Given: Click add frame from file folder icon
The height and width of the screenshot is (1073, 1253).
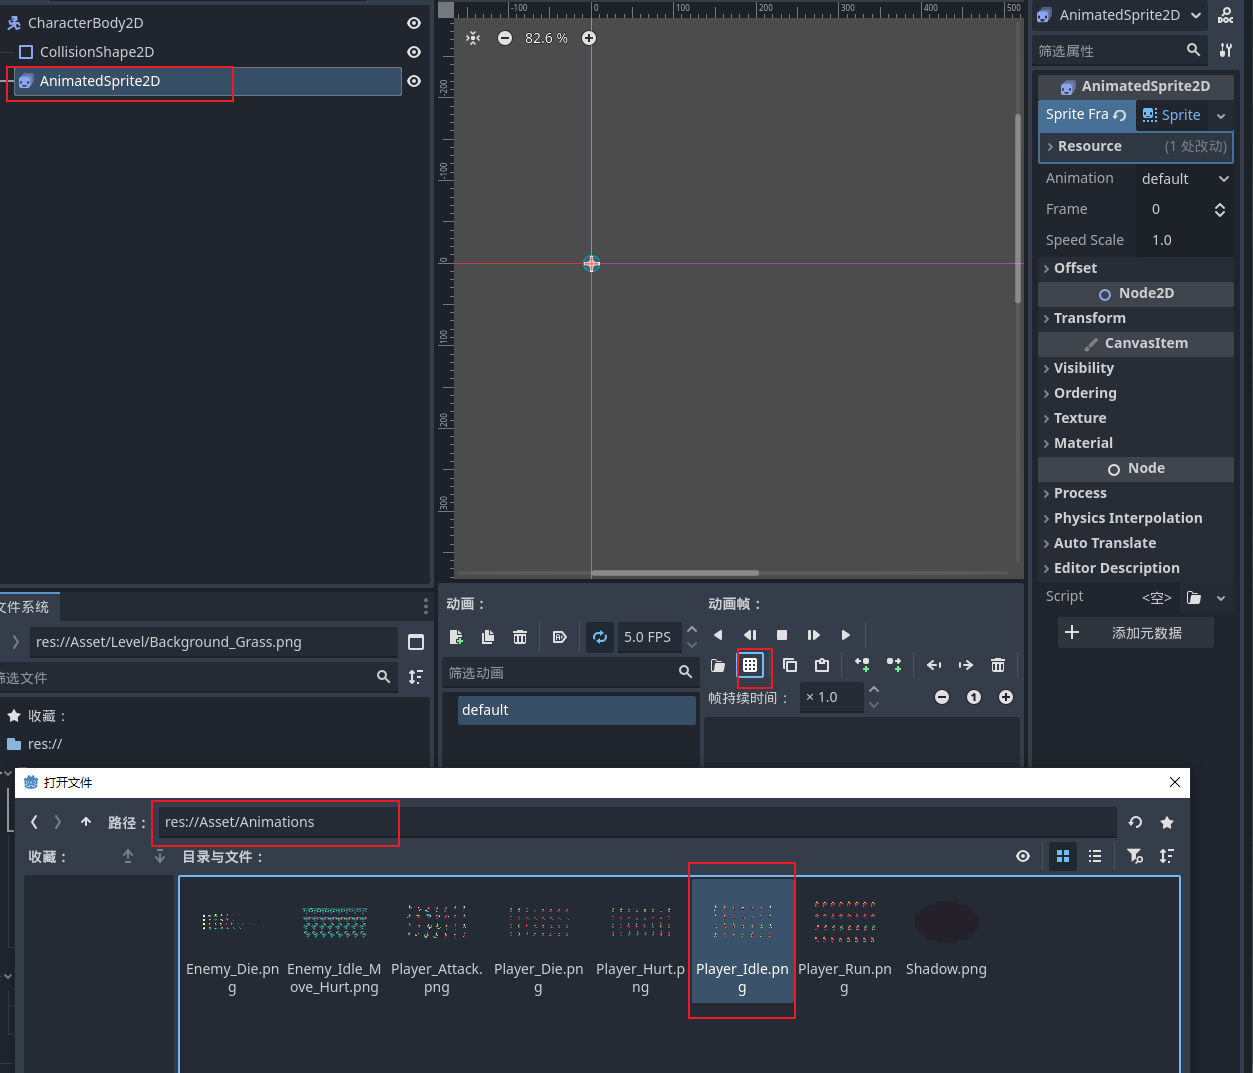Looking at the screenshot, I should [x=718, y=665].
